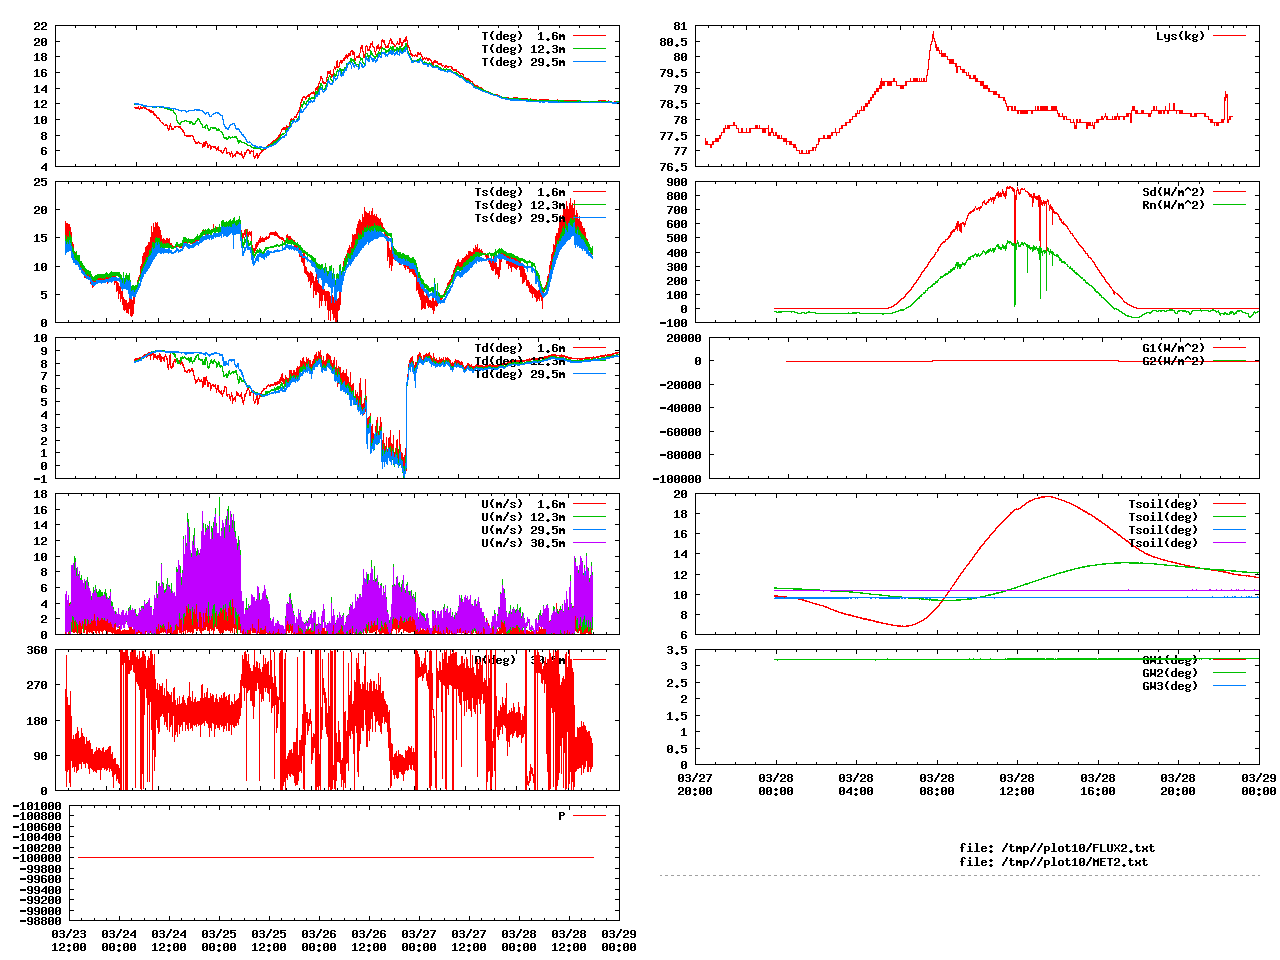Viewport: 1280px width, 960px height.
Task: Click the 03/23 12:00 x-axis date label
Action: coord(69,940)
